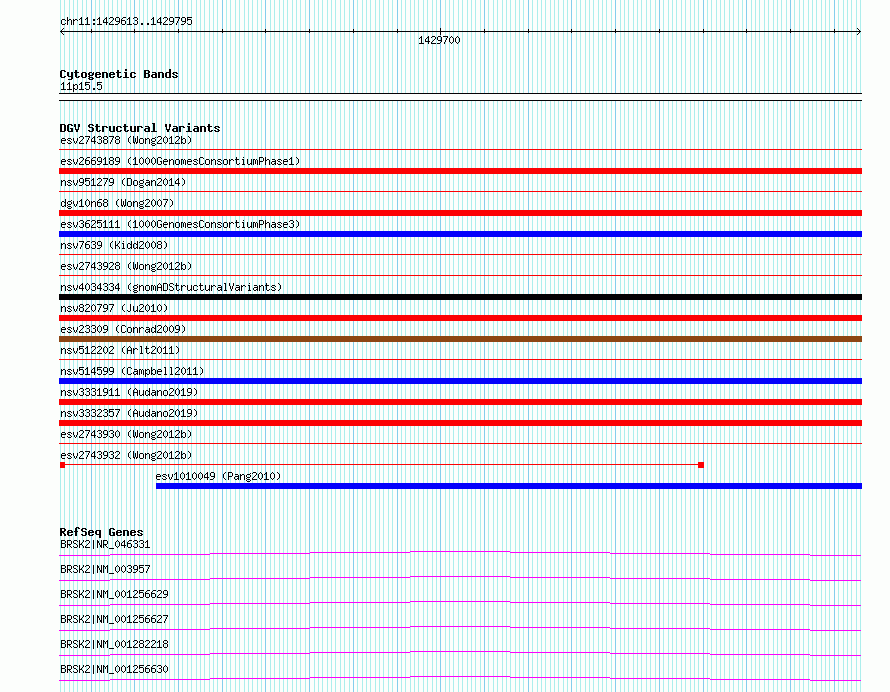Viewport: 890px width, 692px height.
Task: Open the BRSK2|NM_001256630 transcript
Action: tap(114, 669)
